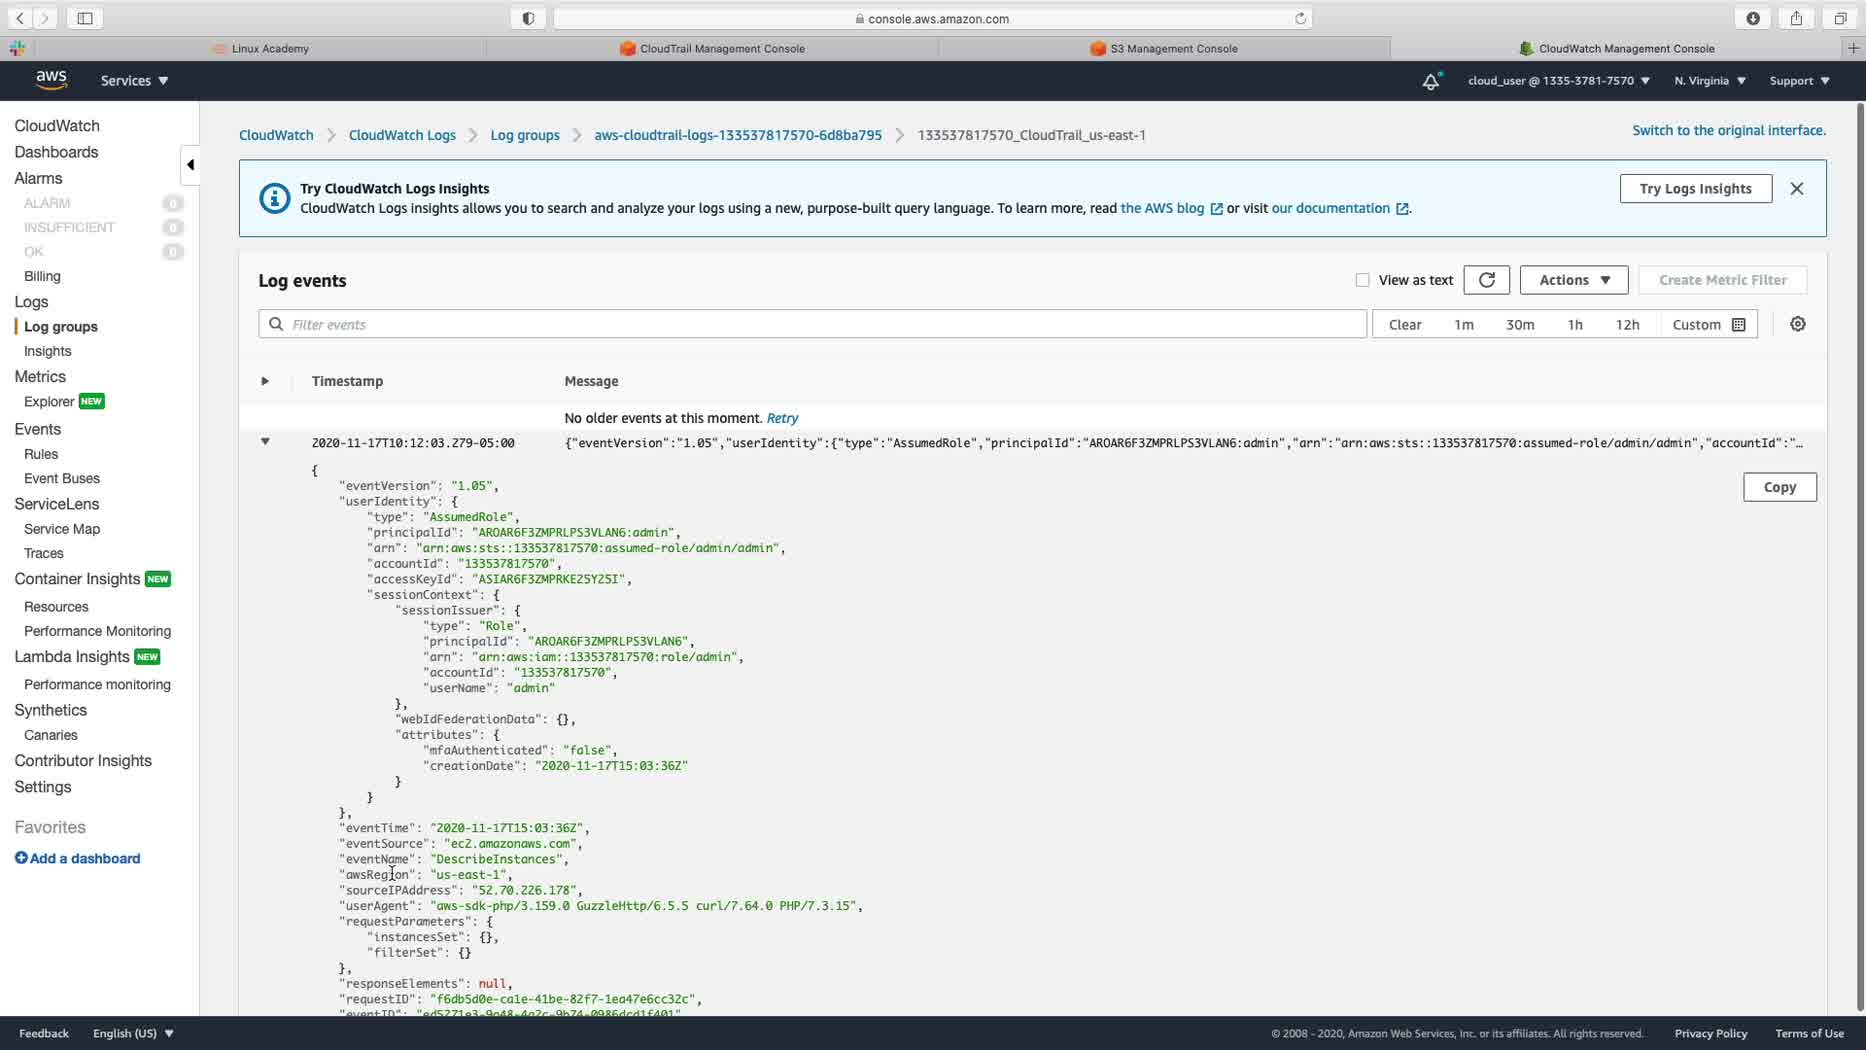Viewport: 1866px width, 1050px height.
Task: Go to Log groups breadcrumb
Action: [525, 135]
